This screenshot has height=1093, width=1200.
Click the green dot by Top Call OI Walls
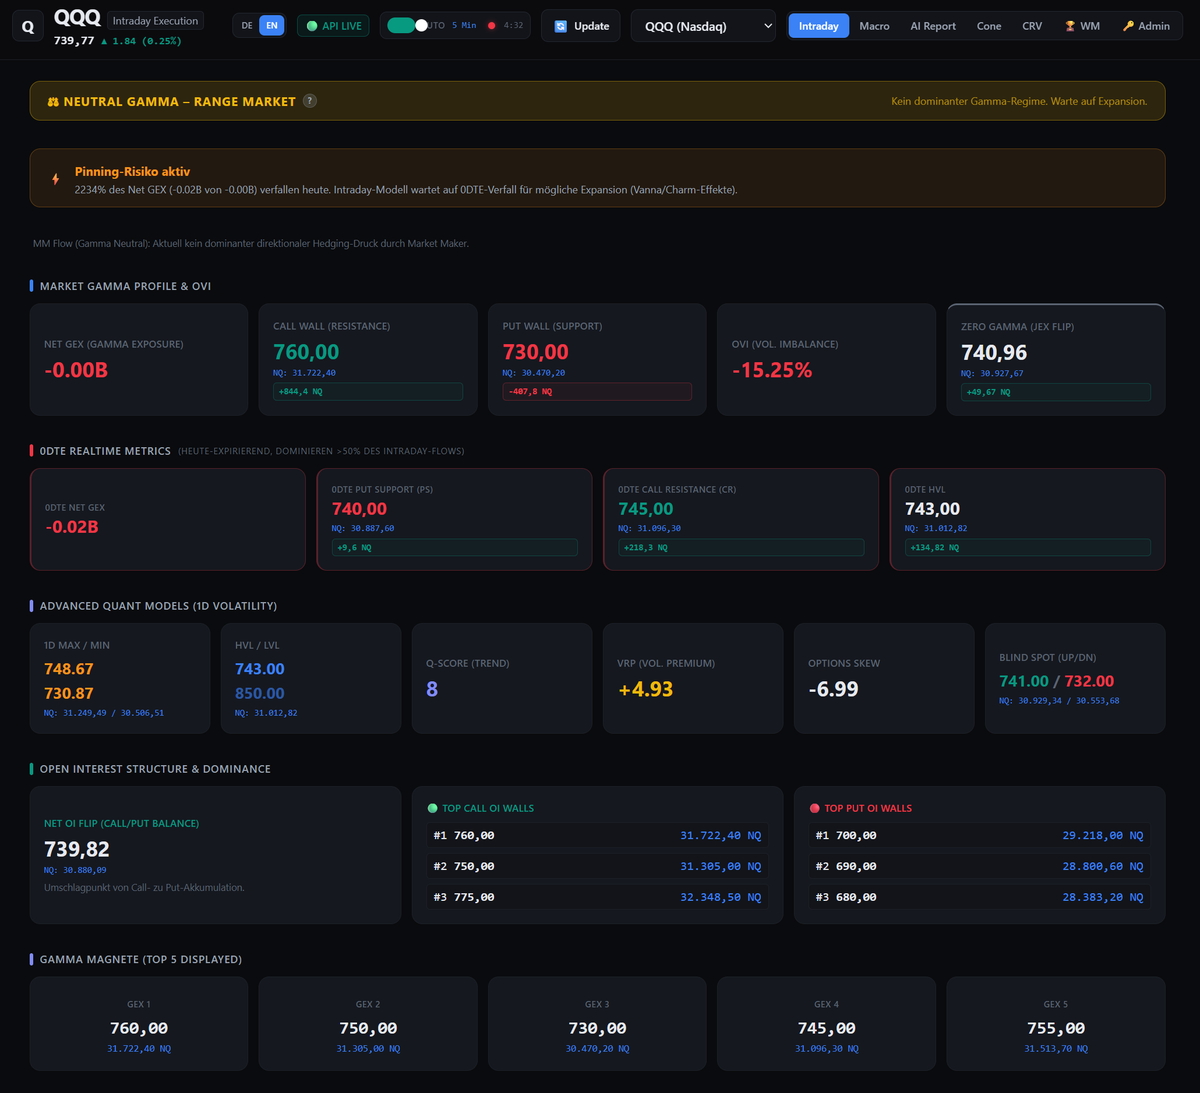tap(433, 808)
